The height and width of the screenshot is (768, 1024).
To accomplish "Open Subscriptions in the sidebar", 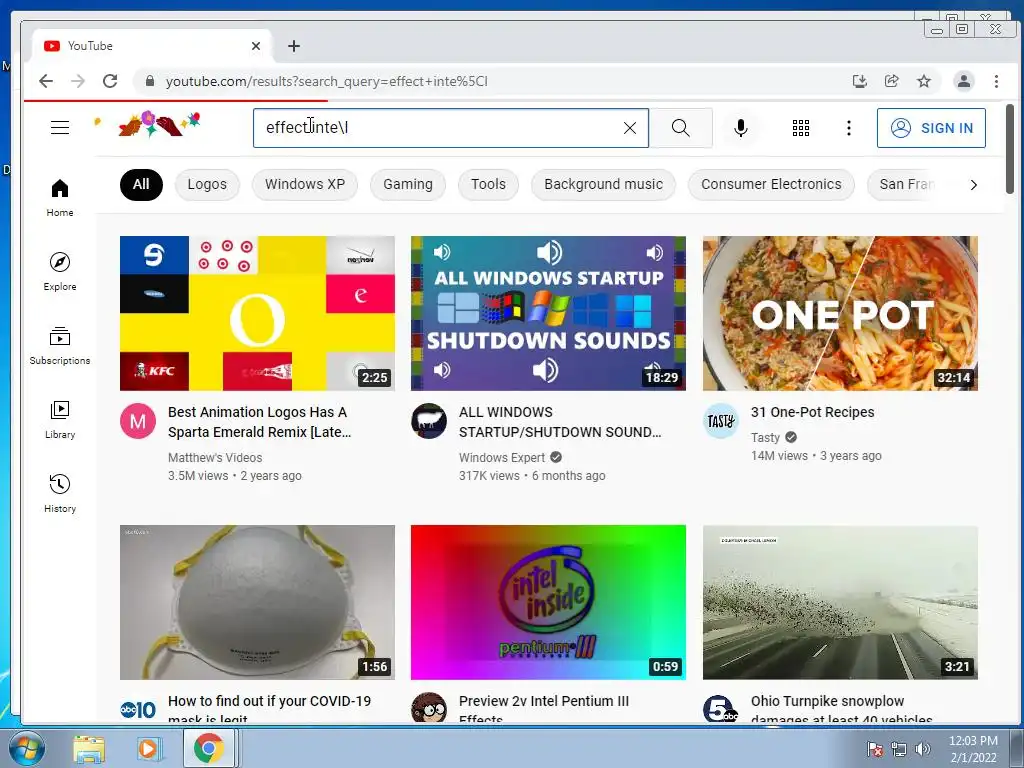I will (x=59, y=345).
